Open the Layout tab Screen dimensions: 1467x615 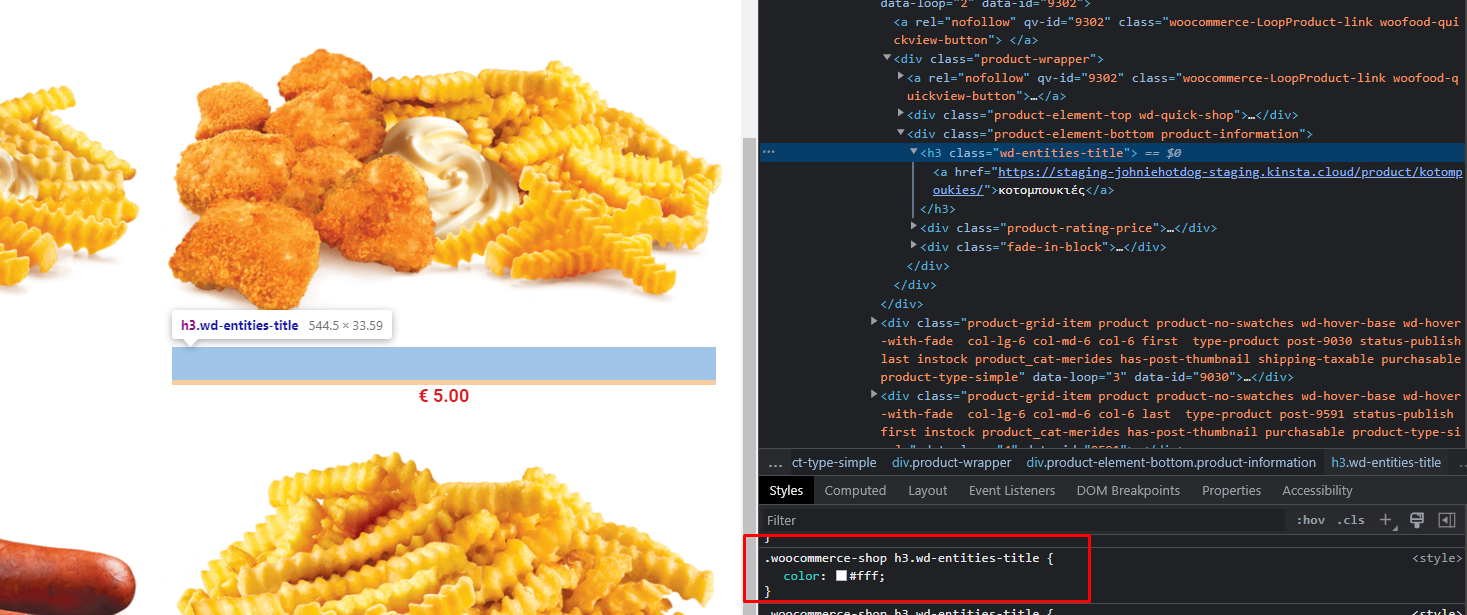(927, 490)
